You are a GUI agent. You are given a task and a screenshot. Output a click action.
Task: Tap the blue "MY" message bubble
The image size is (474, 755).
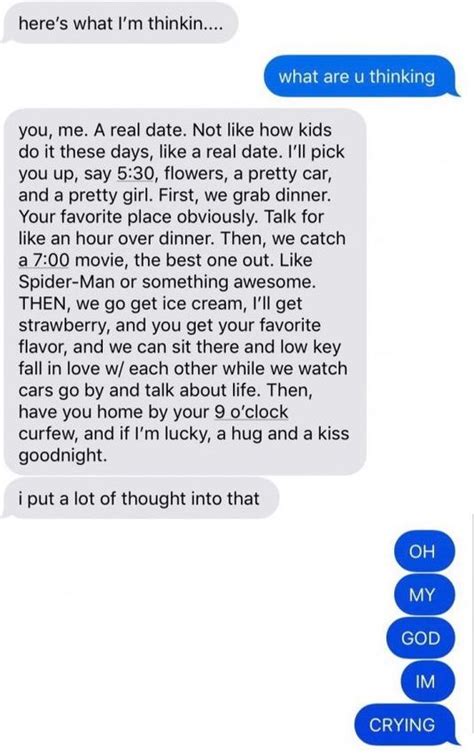coord(424,595)
